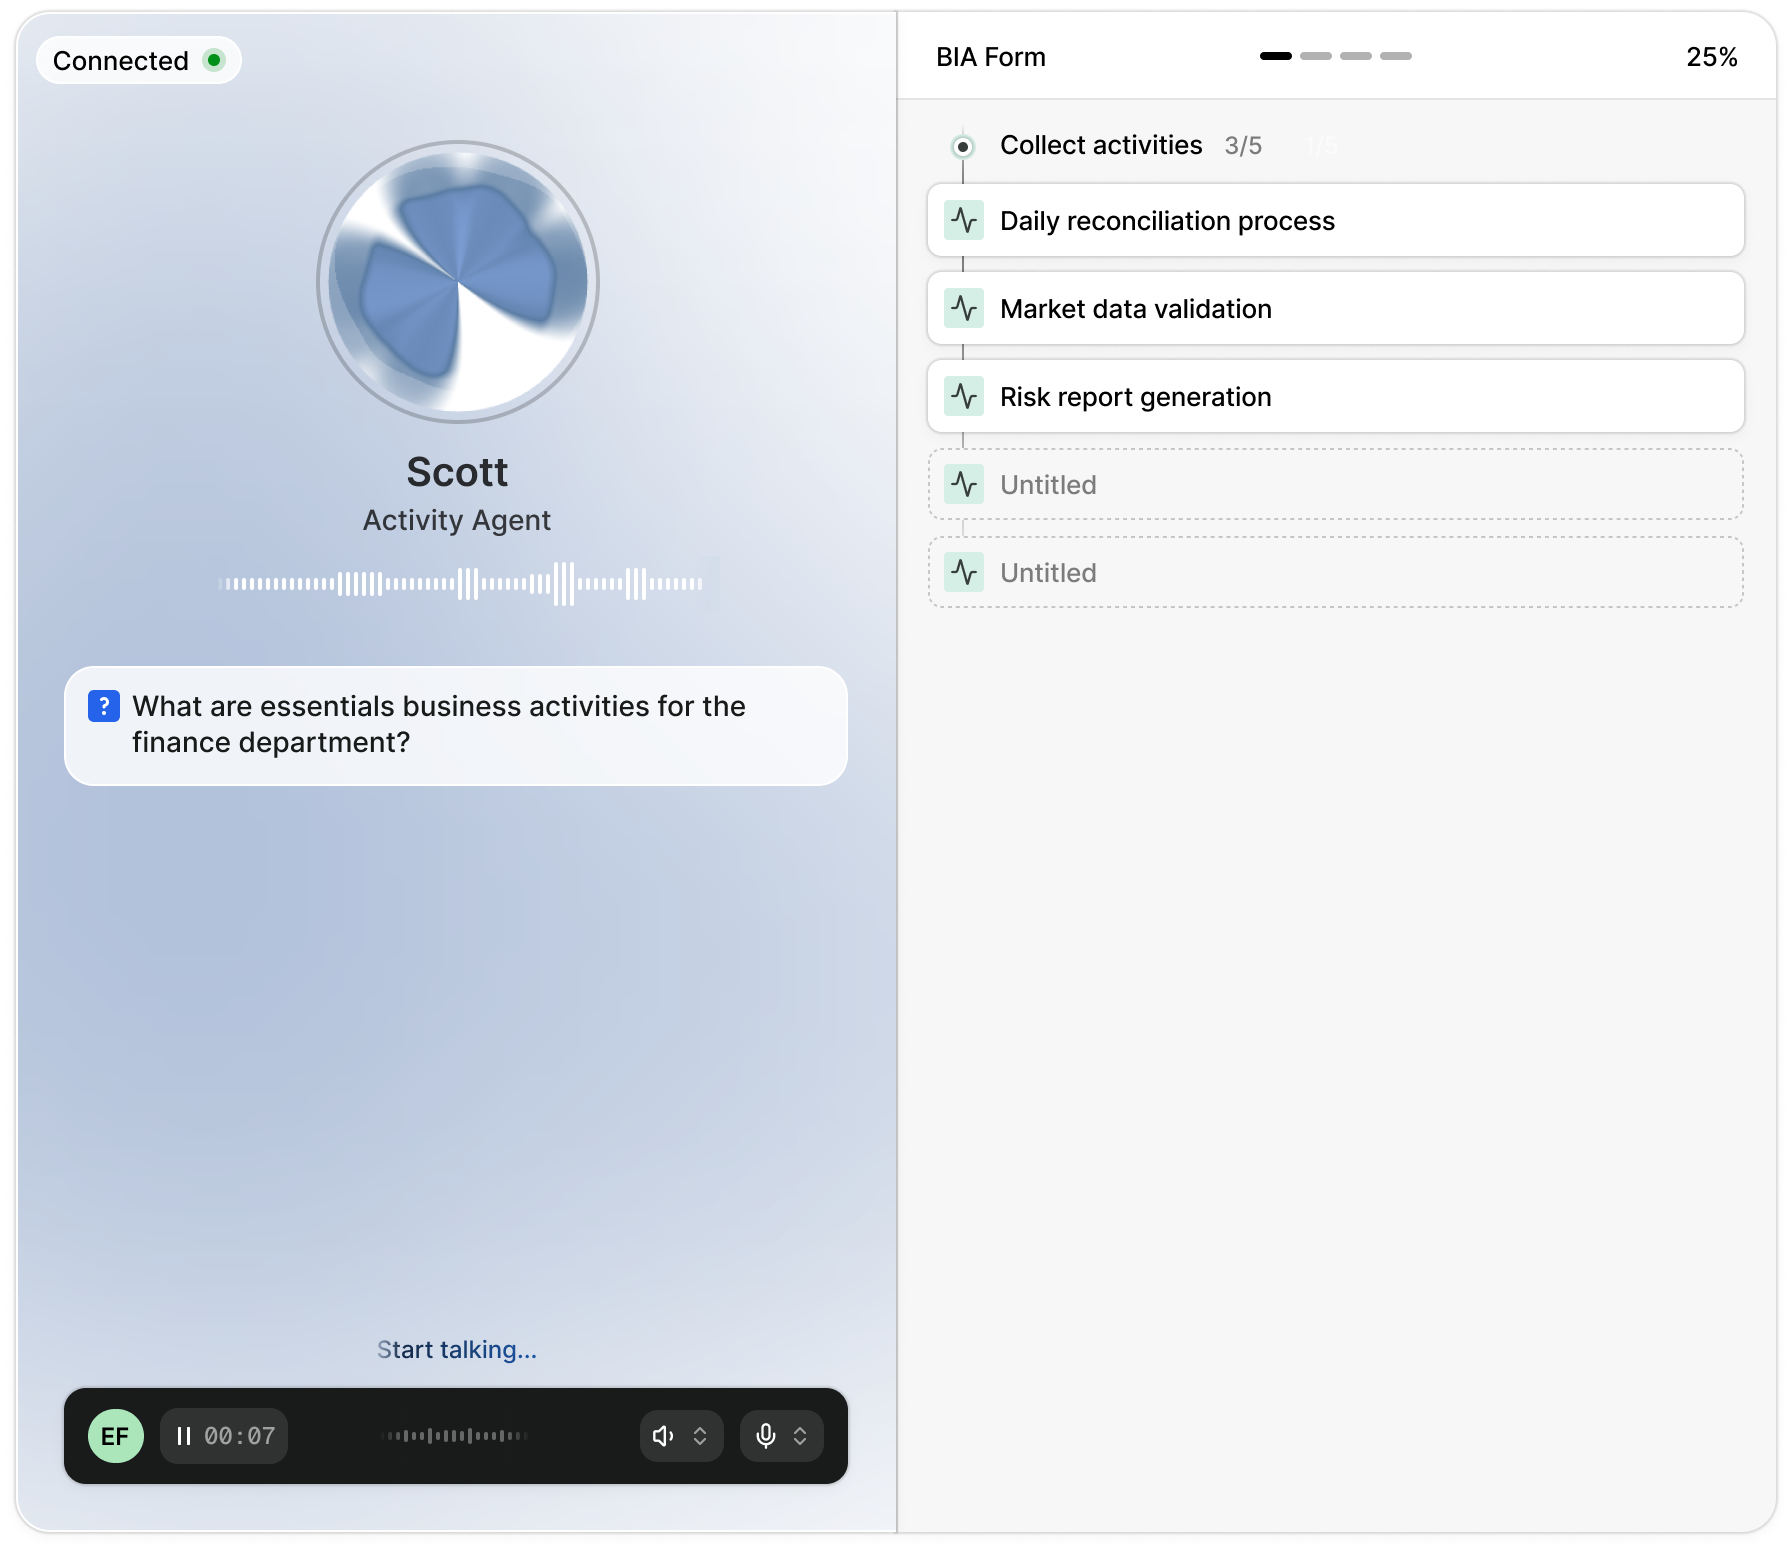Click the Start talking link
This screenshot has width=1792, height=1552.
[457, 1349]
